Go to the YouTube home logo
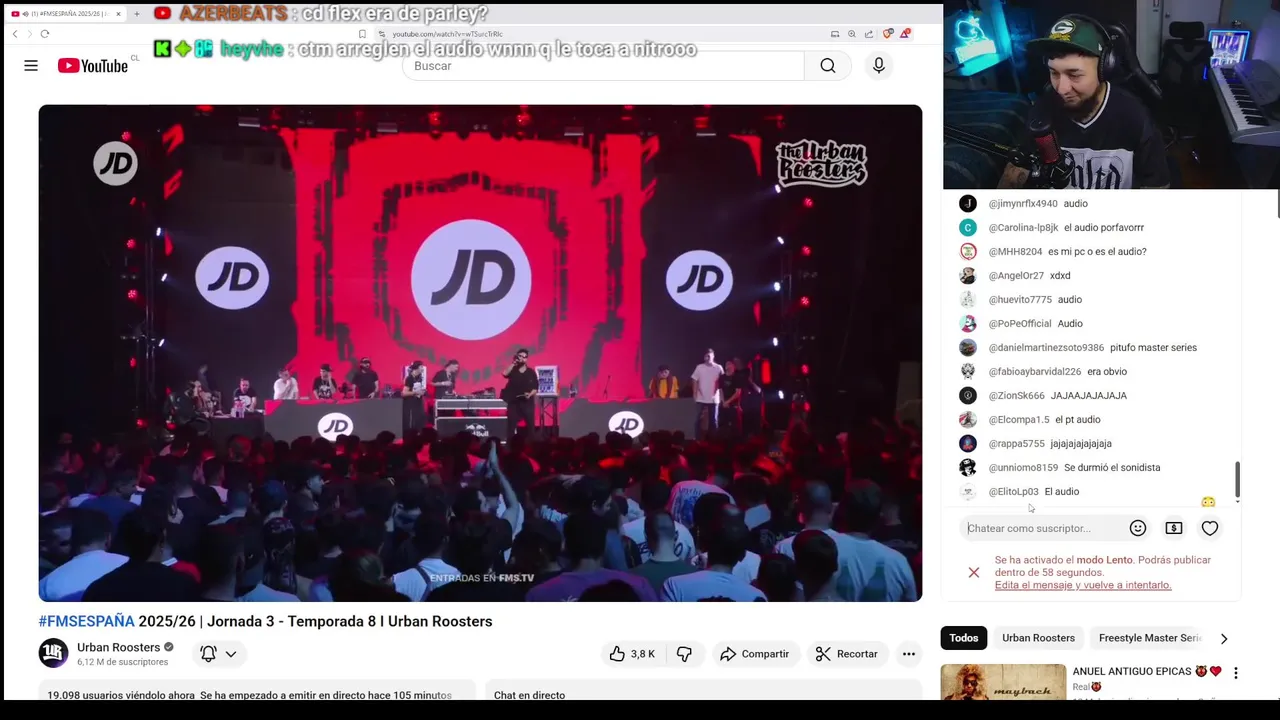 (93, 66)
